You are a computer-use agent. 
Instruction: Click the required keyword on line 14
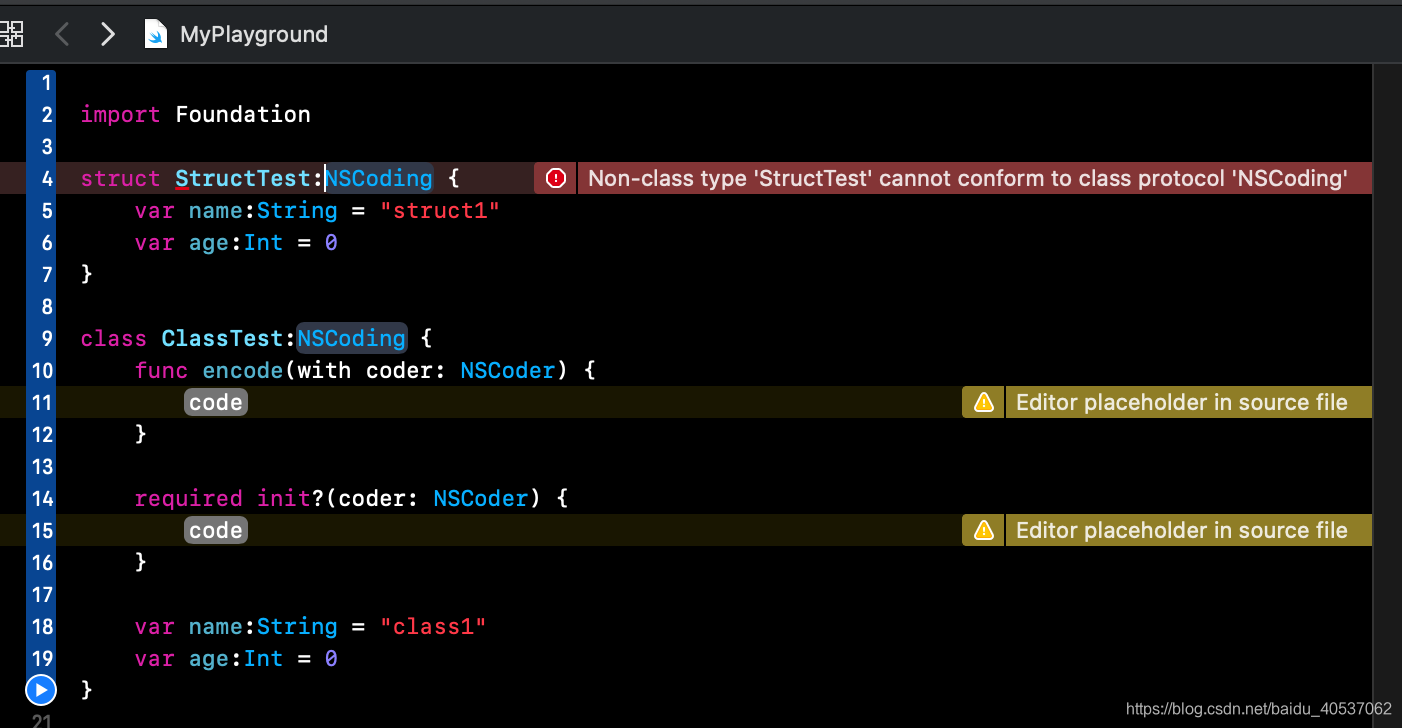[189, 498]
